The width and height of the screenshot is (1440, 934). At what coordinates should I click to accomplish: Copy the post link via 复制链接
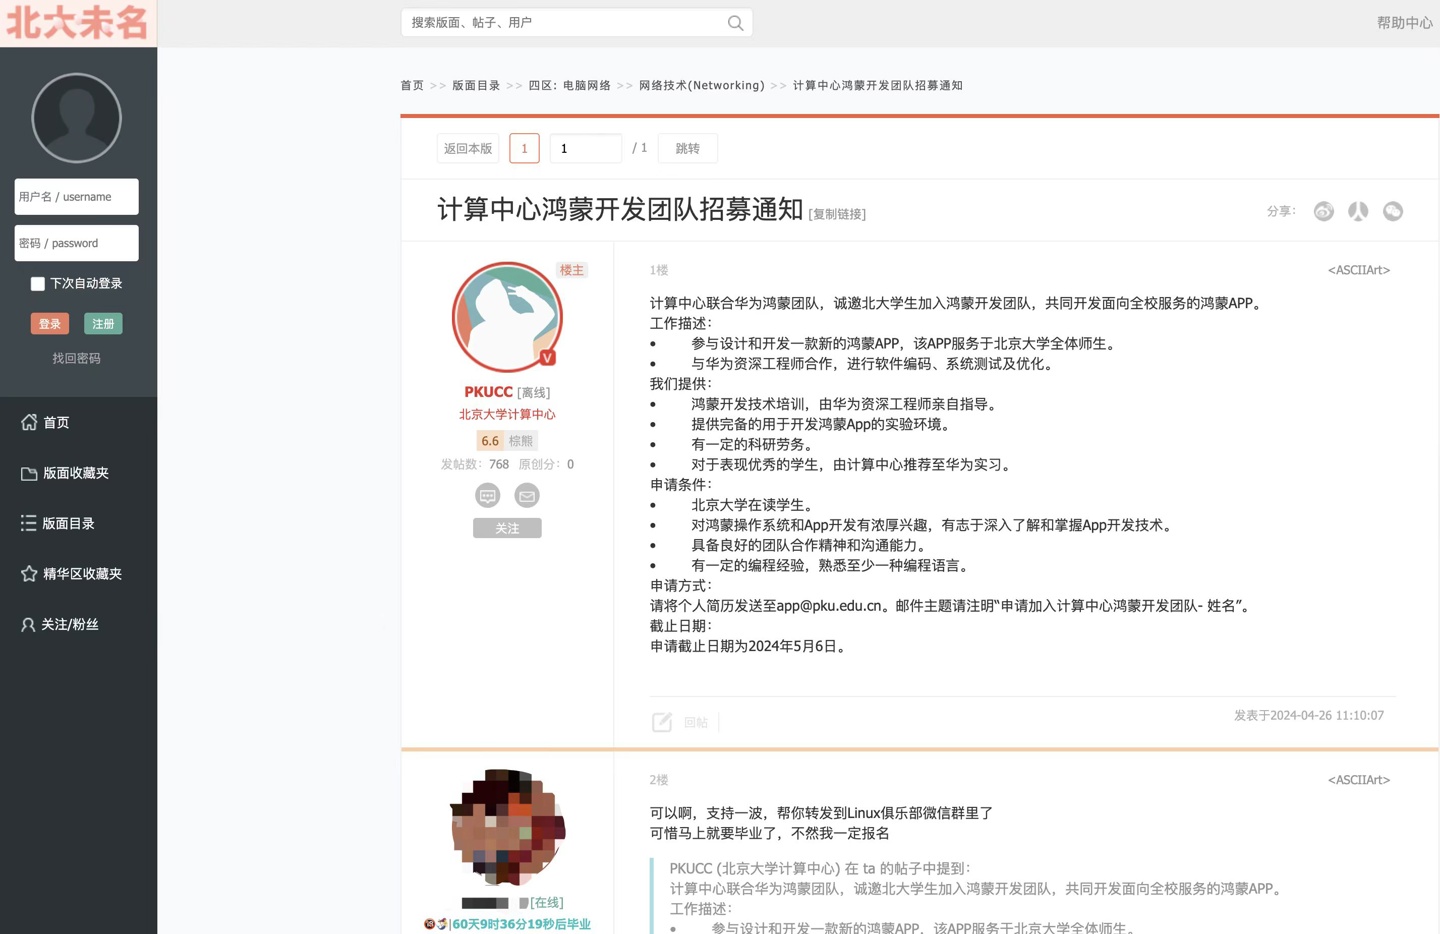click(x=836, y=214)
